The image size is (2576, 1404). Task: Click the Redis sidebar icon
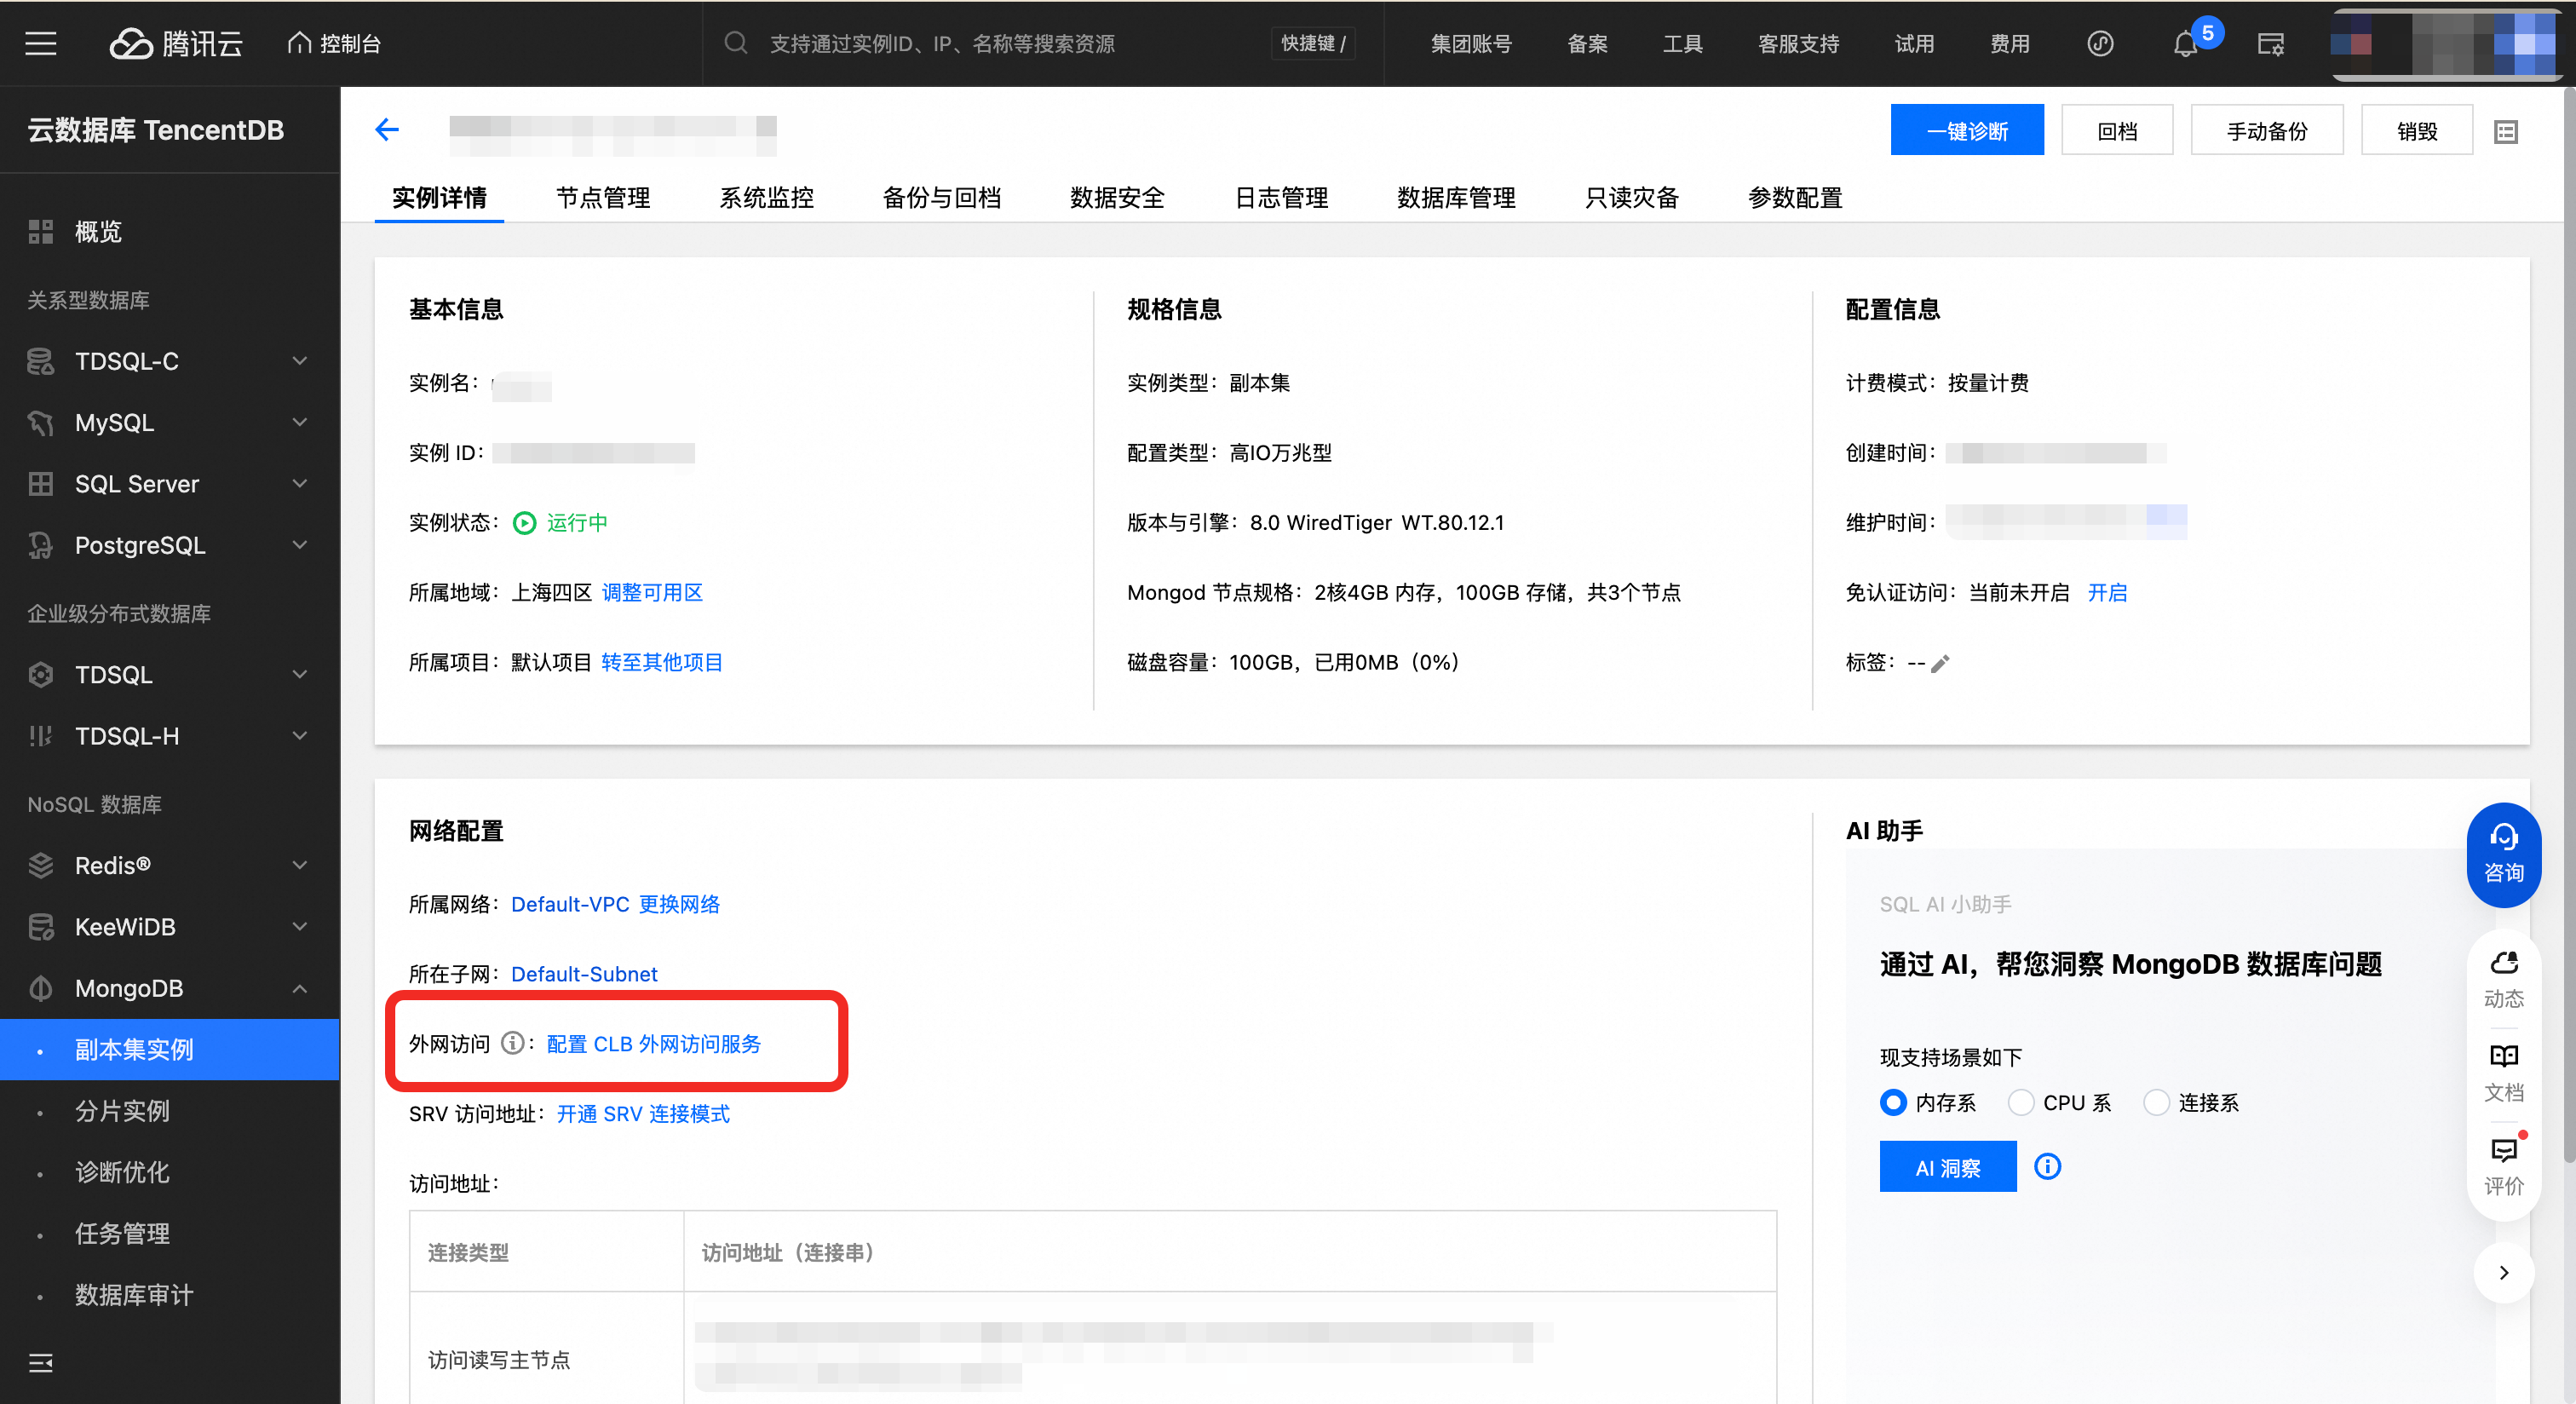[x=41, y=866]
